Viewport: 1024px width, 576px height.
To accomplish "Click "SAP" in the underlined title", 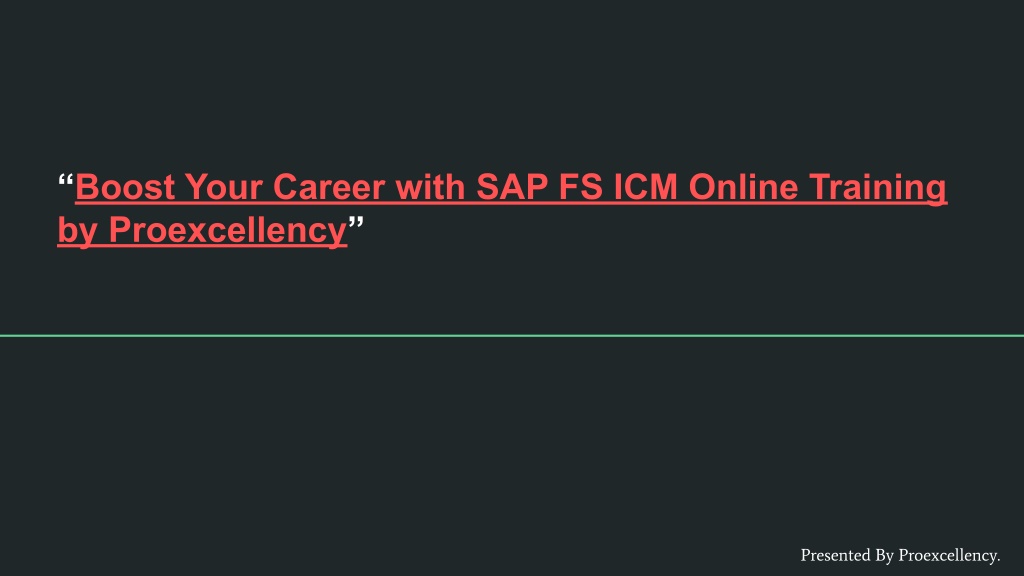I will (x=512, y=187).
